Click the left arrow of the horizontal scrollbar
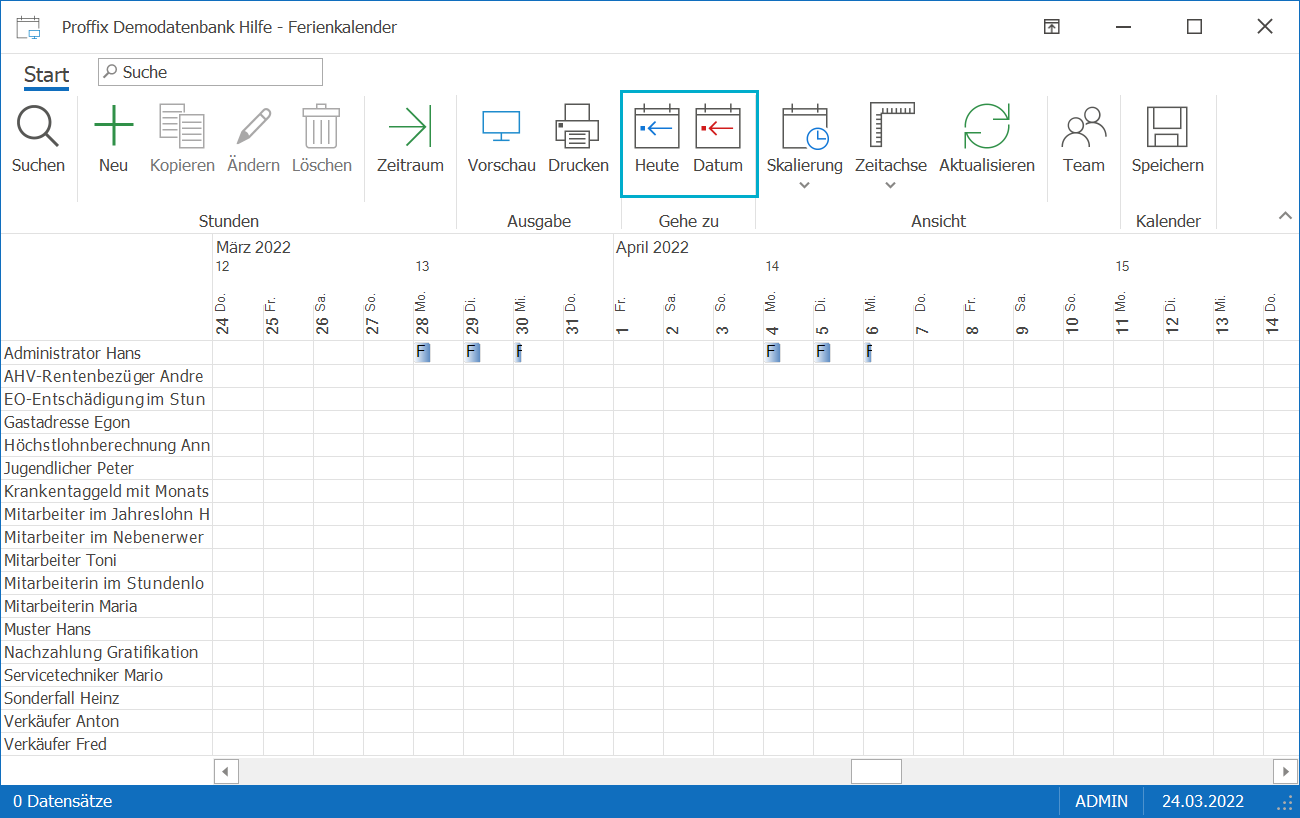Image resolution: width=1300 pixels, height=818 pixels. click(x=226, y=771)
